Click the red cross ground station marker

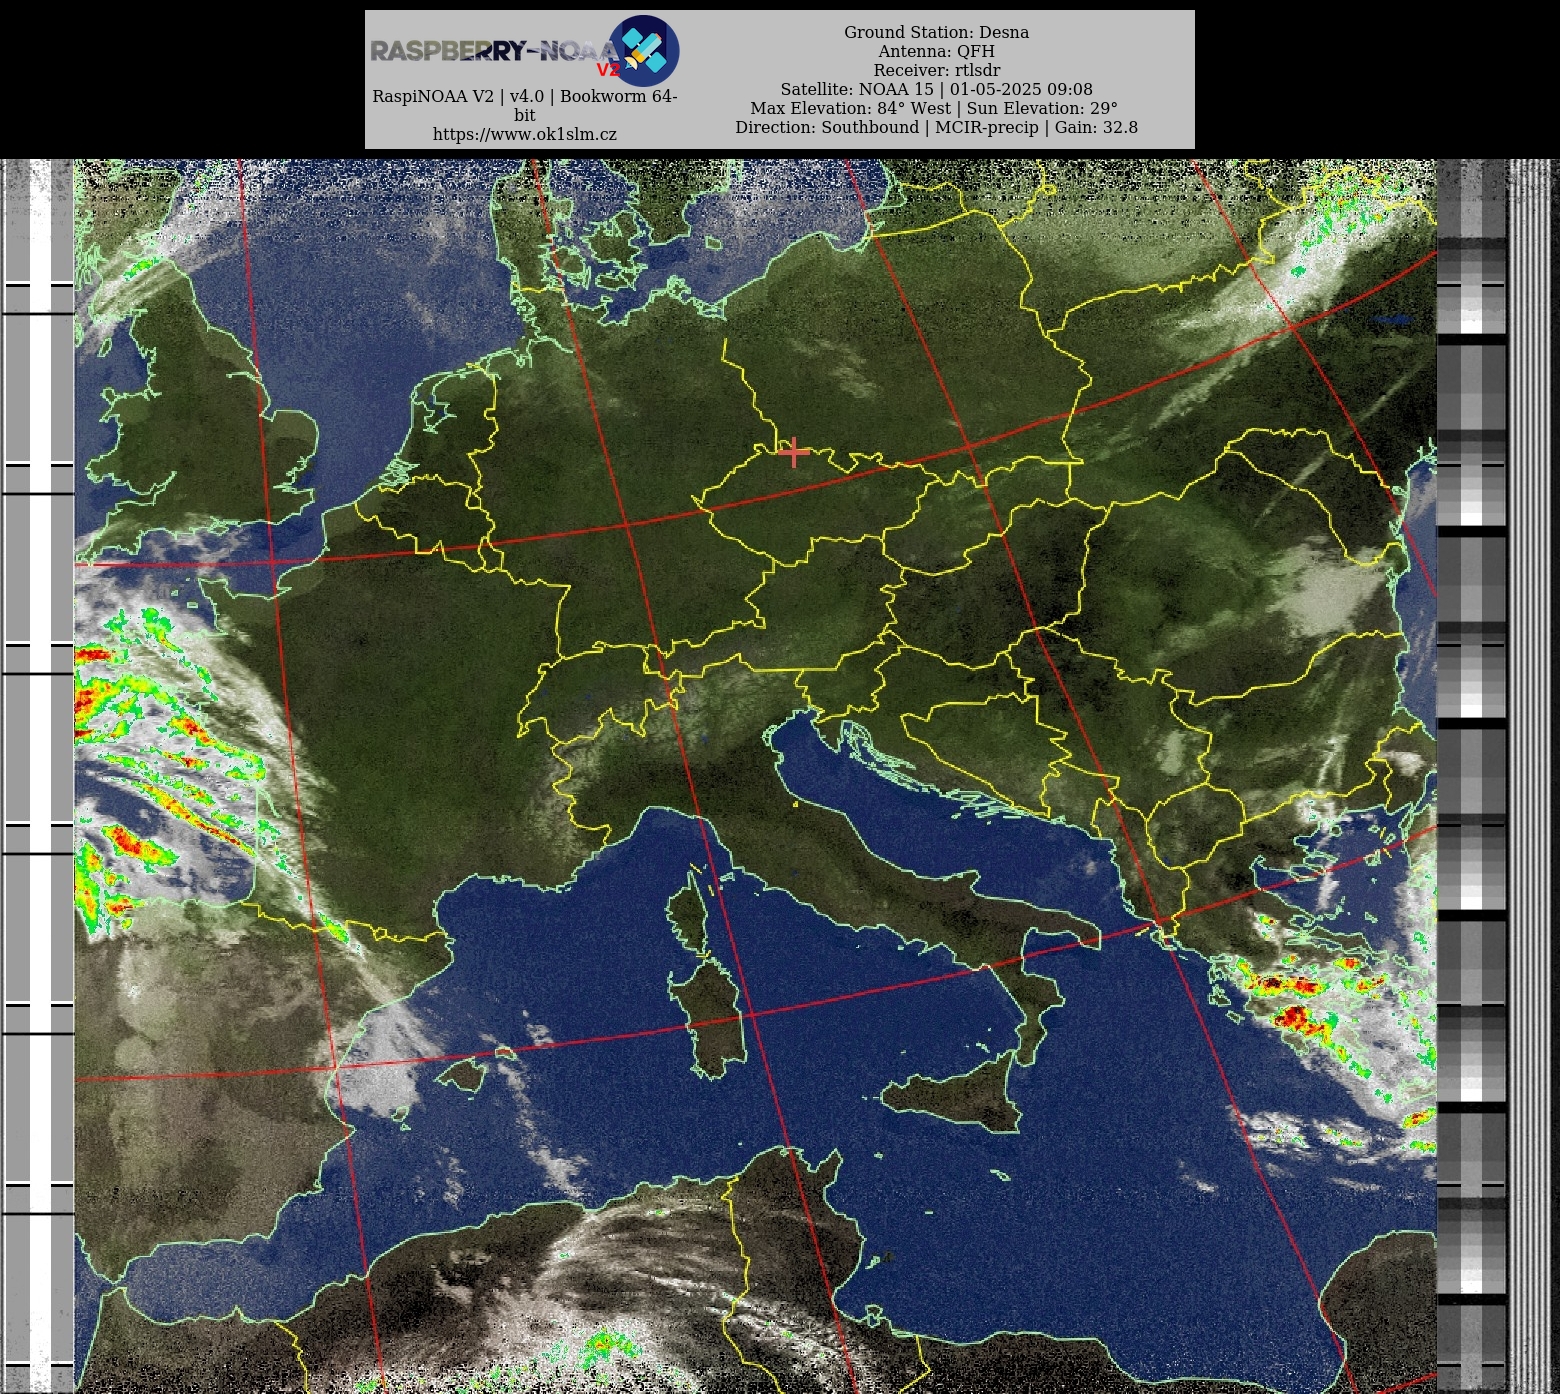(x=794, y=452)
